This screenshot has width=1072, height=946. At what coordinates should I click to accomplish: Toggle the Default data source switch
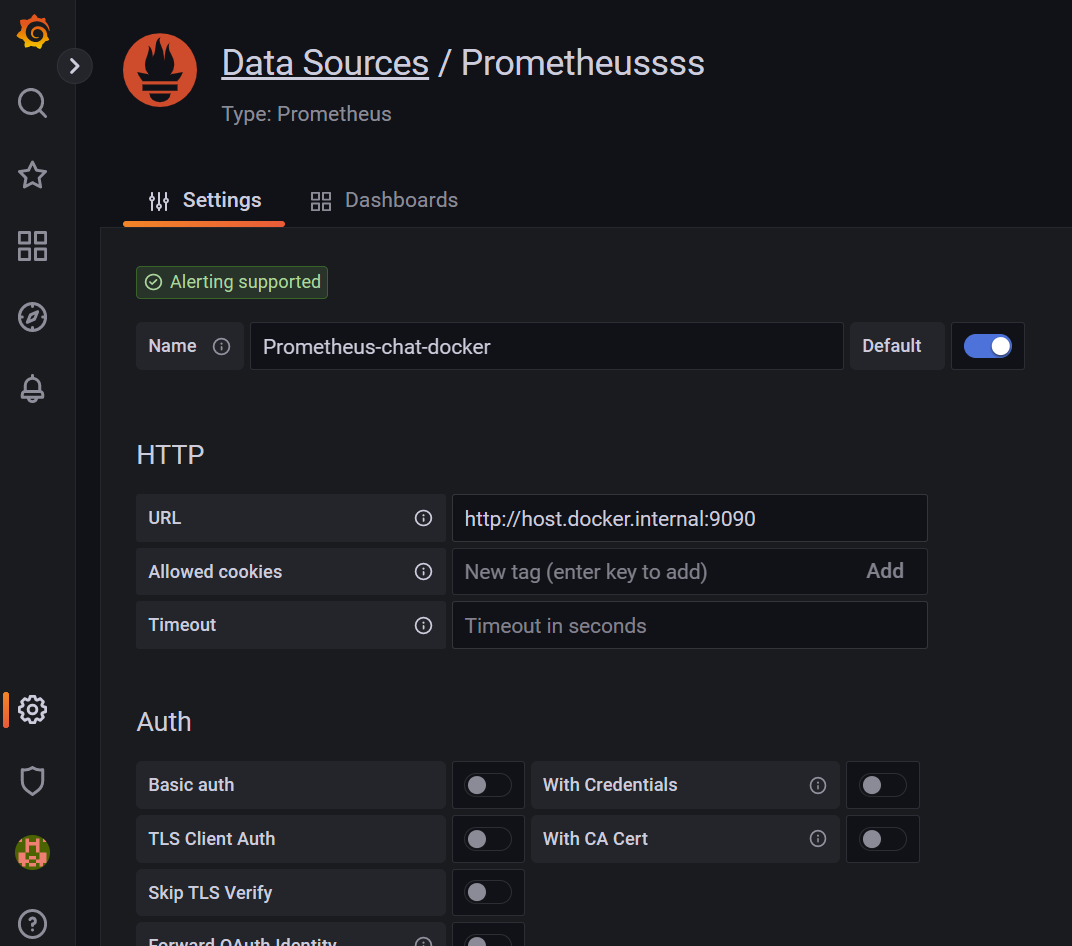[988, 346]
